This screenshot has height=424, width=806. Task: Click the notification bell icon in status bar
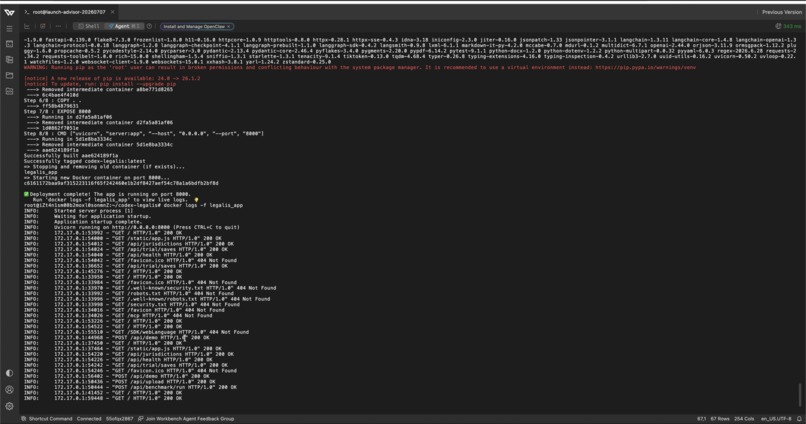[799, 419]
